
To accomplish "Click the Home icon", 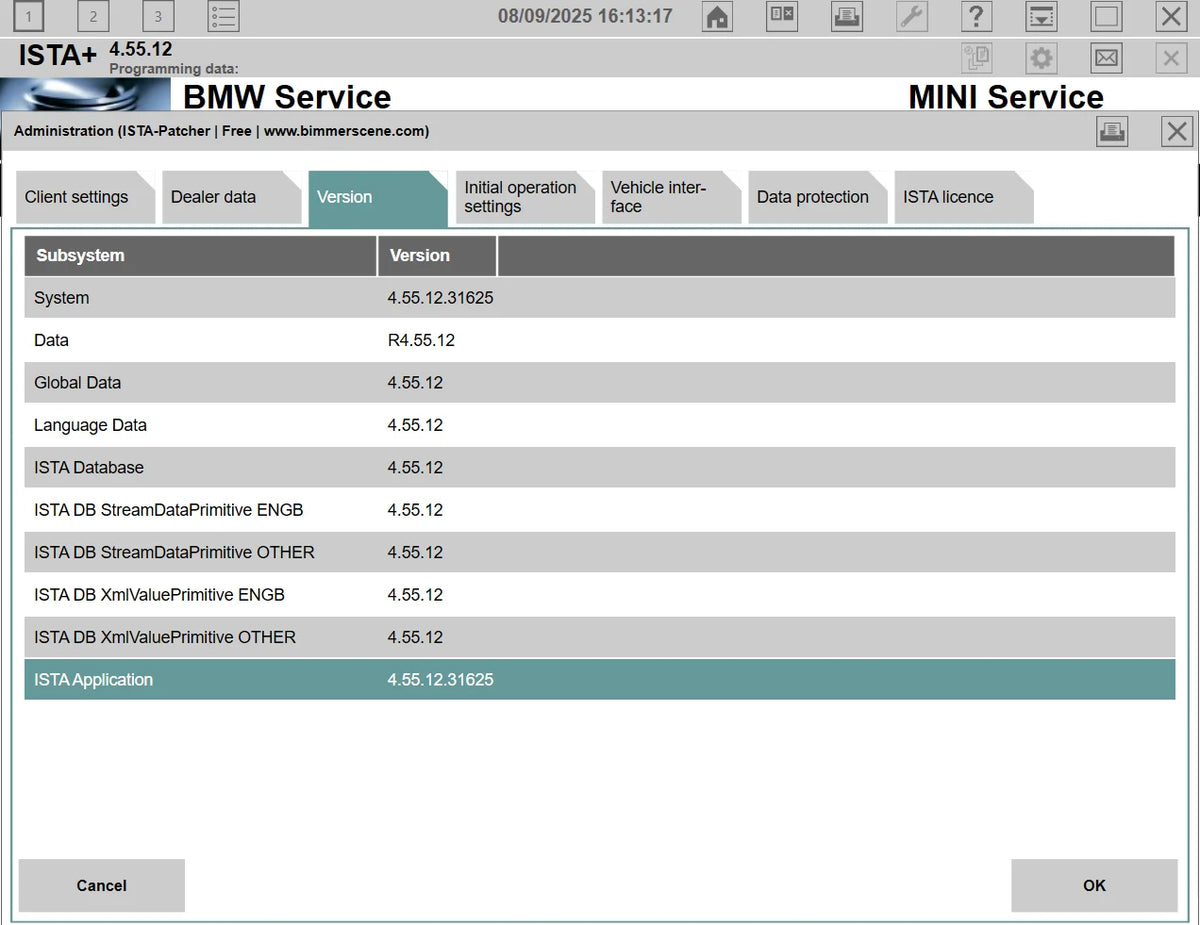I will [x=717, y=16].
